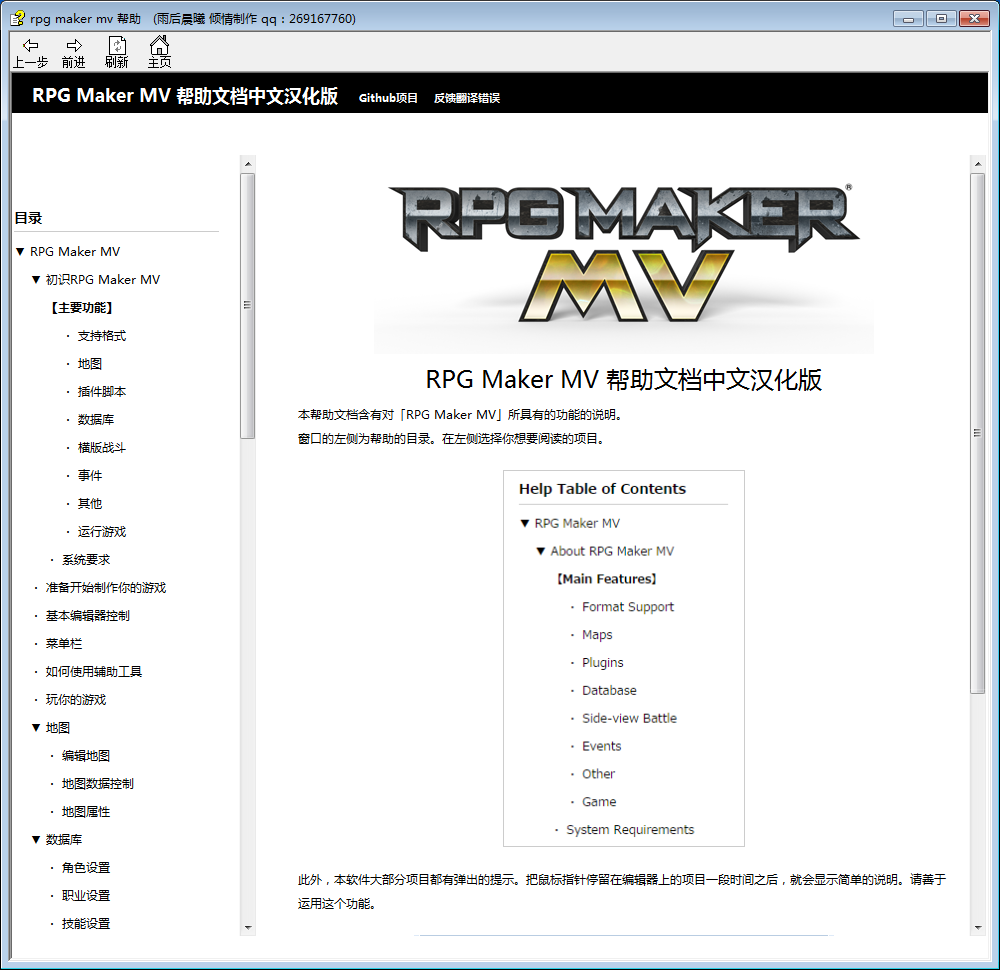Collapse the 数据库 section in the left tree
Viewport: 1000px width, 970px height.
[x=36, y=840]
